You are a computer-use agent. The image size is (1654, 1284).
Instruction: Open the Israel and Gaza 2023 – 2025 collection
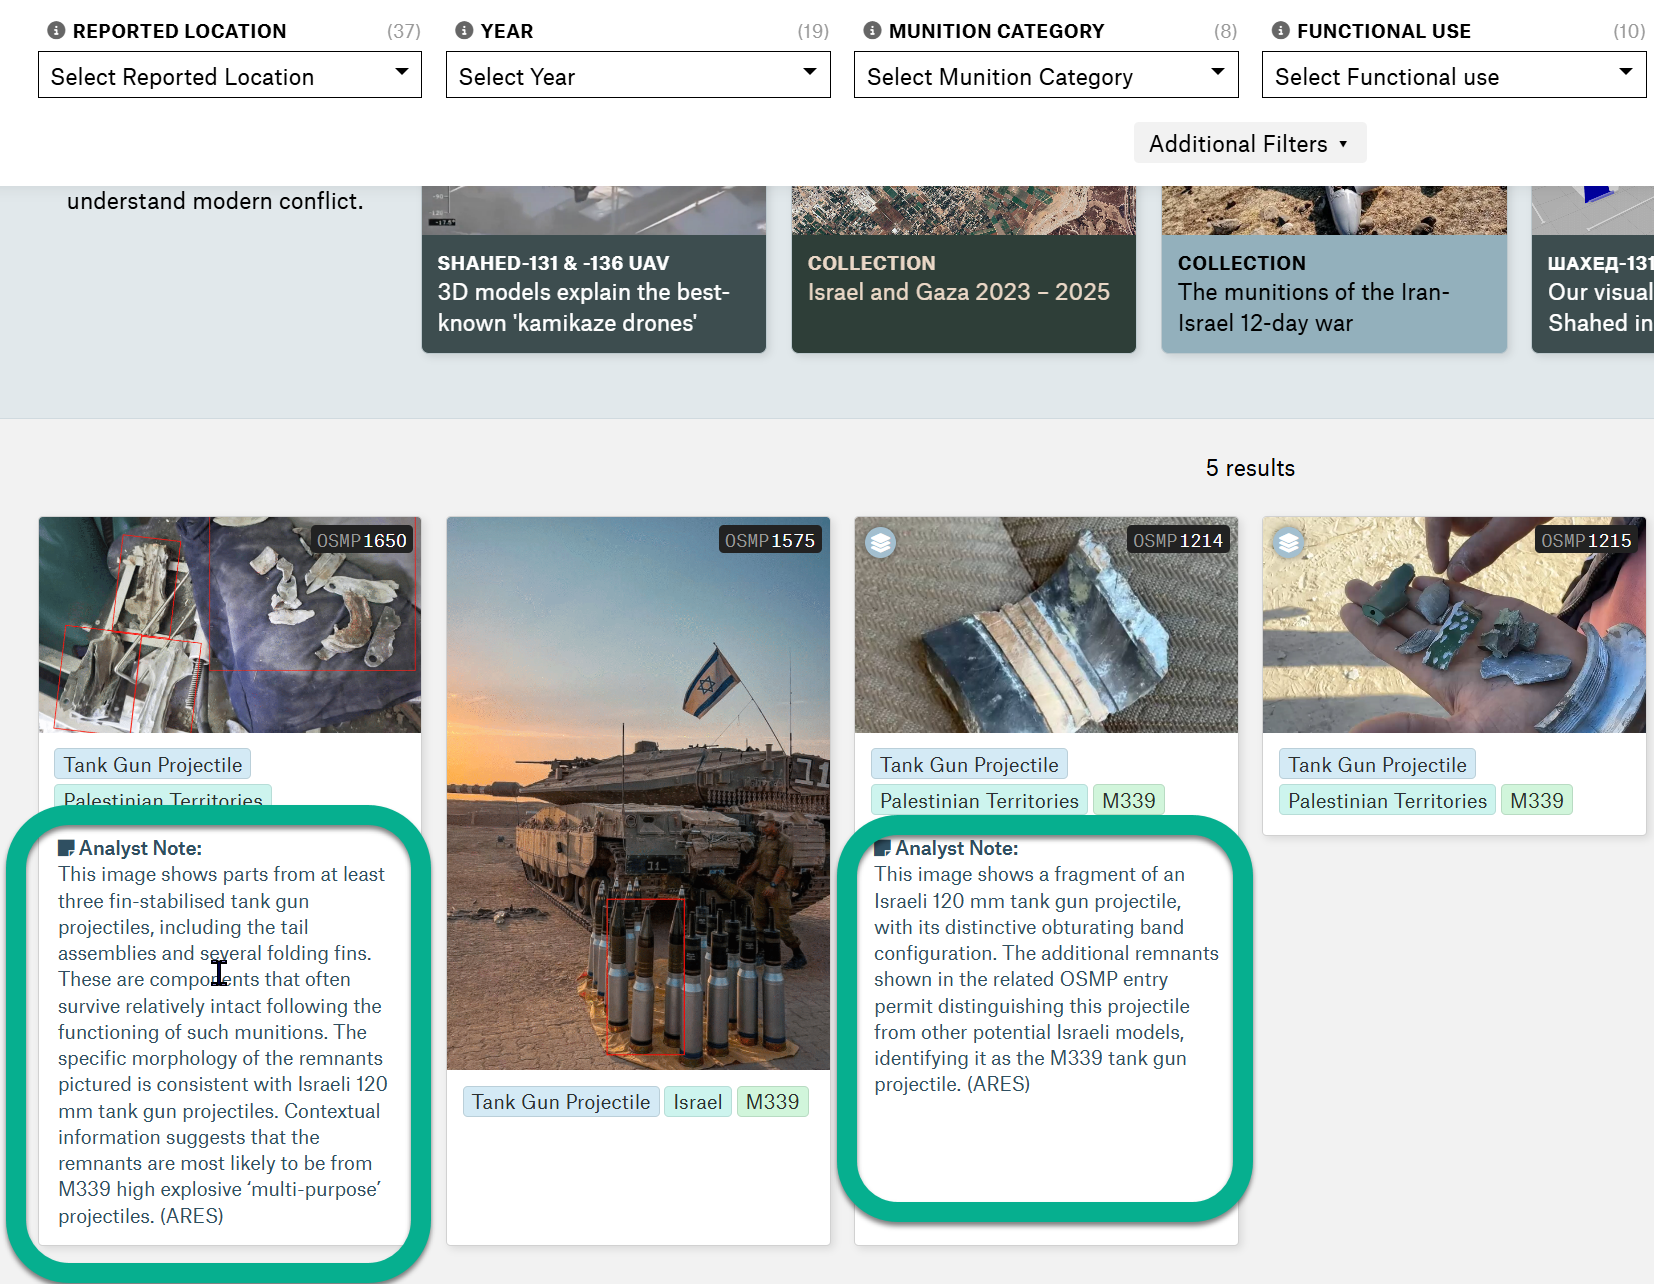coord(963,292)
